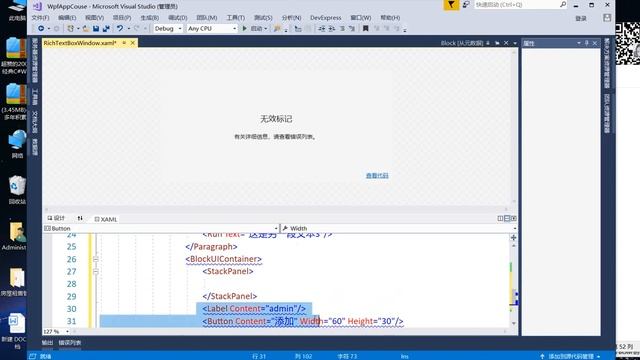The height and width of the screenshot is (360, 640).
Task: Click the yellow notification flag icon
Action: tap(451, 5)
